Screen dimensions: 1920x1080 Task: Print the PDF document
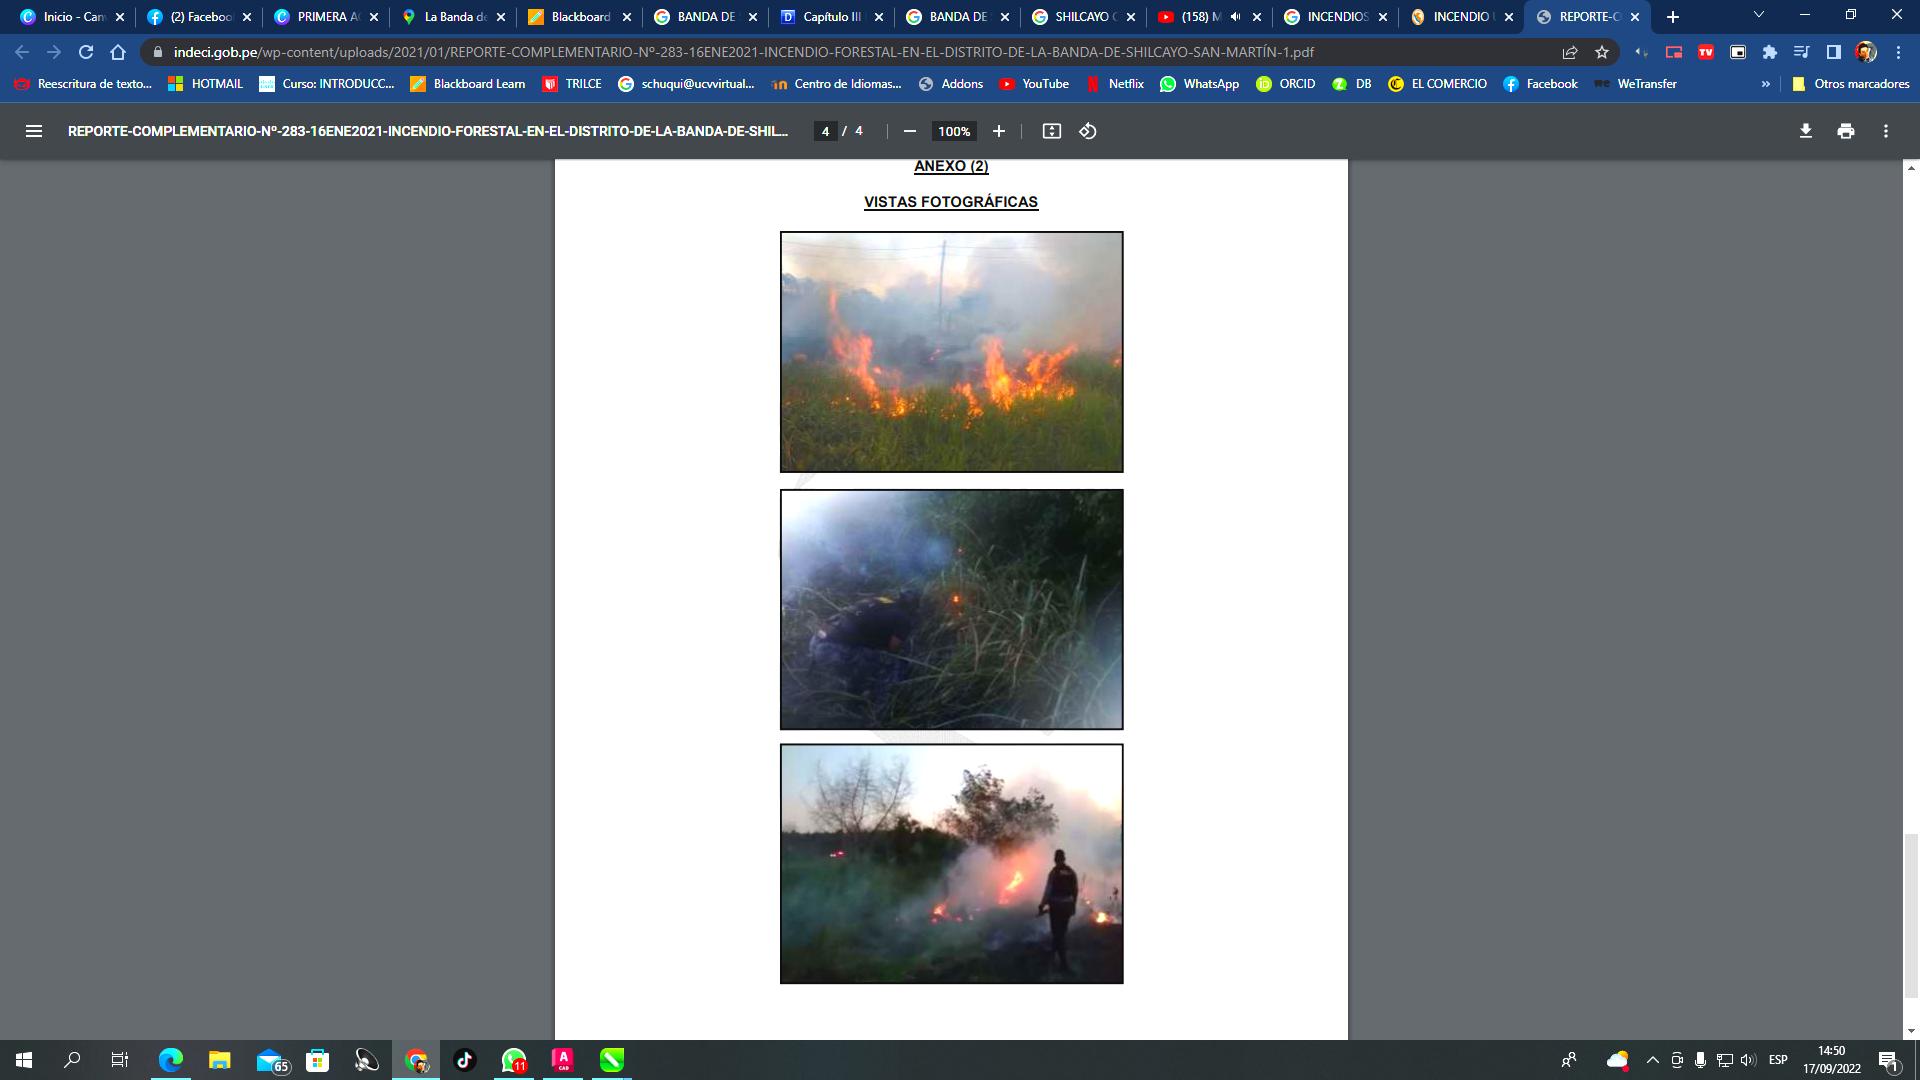(1845, 131)
